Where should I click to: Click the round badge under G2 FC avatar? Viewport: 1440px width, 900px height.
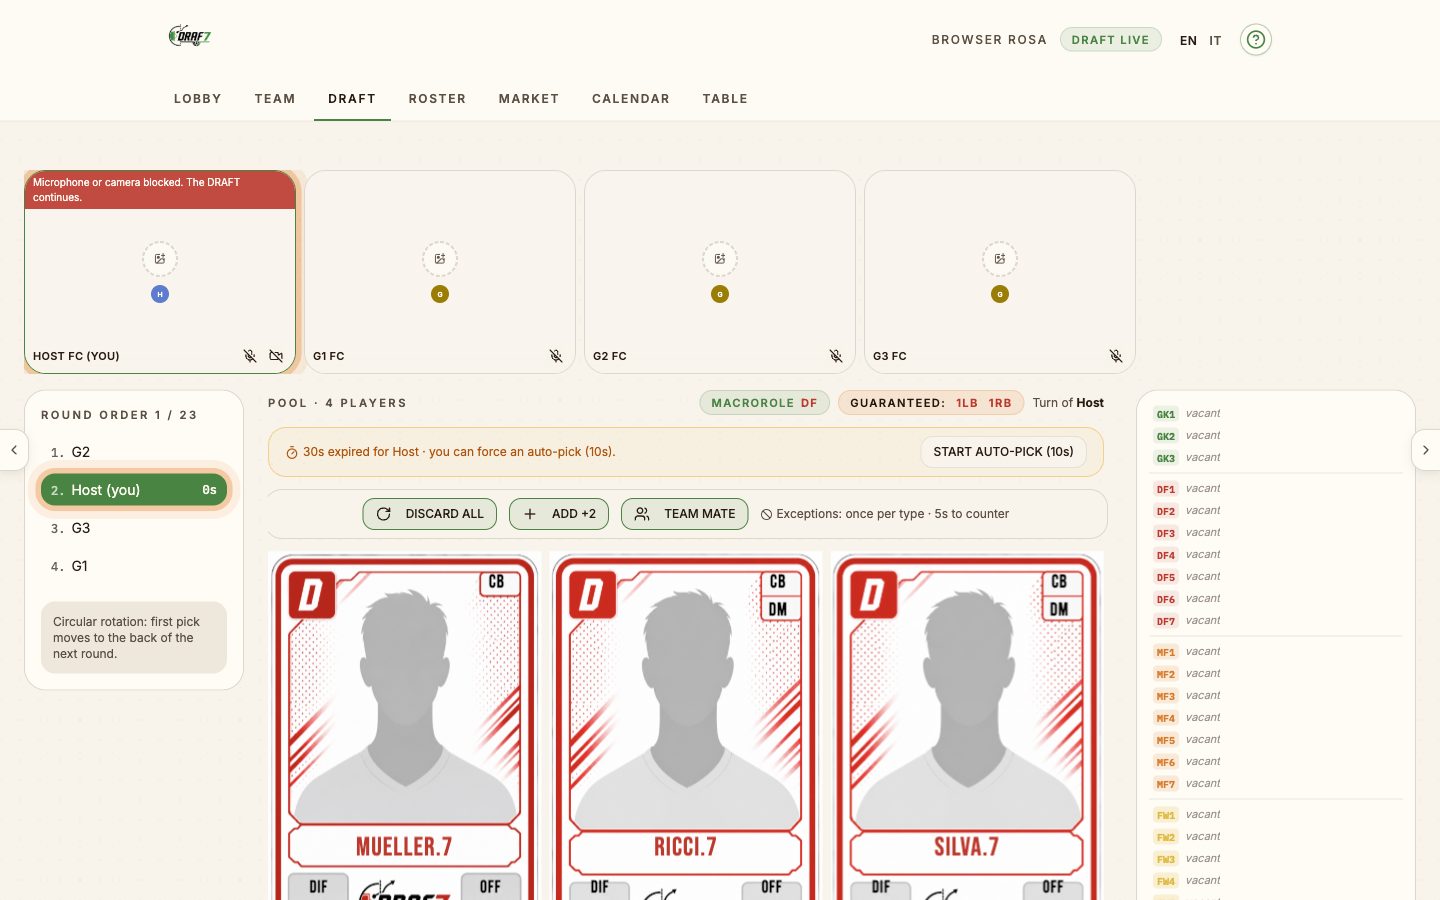click(x=720, y=294)
